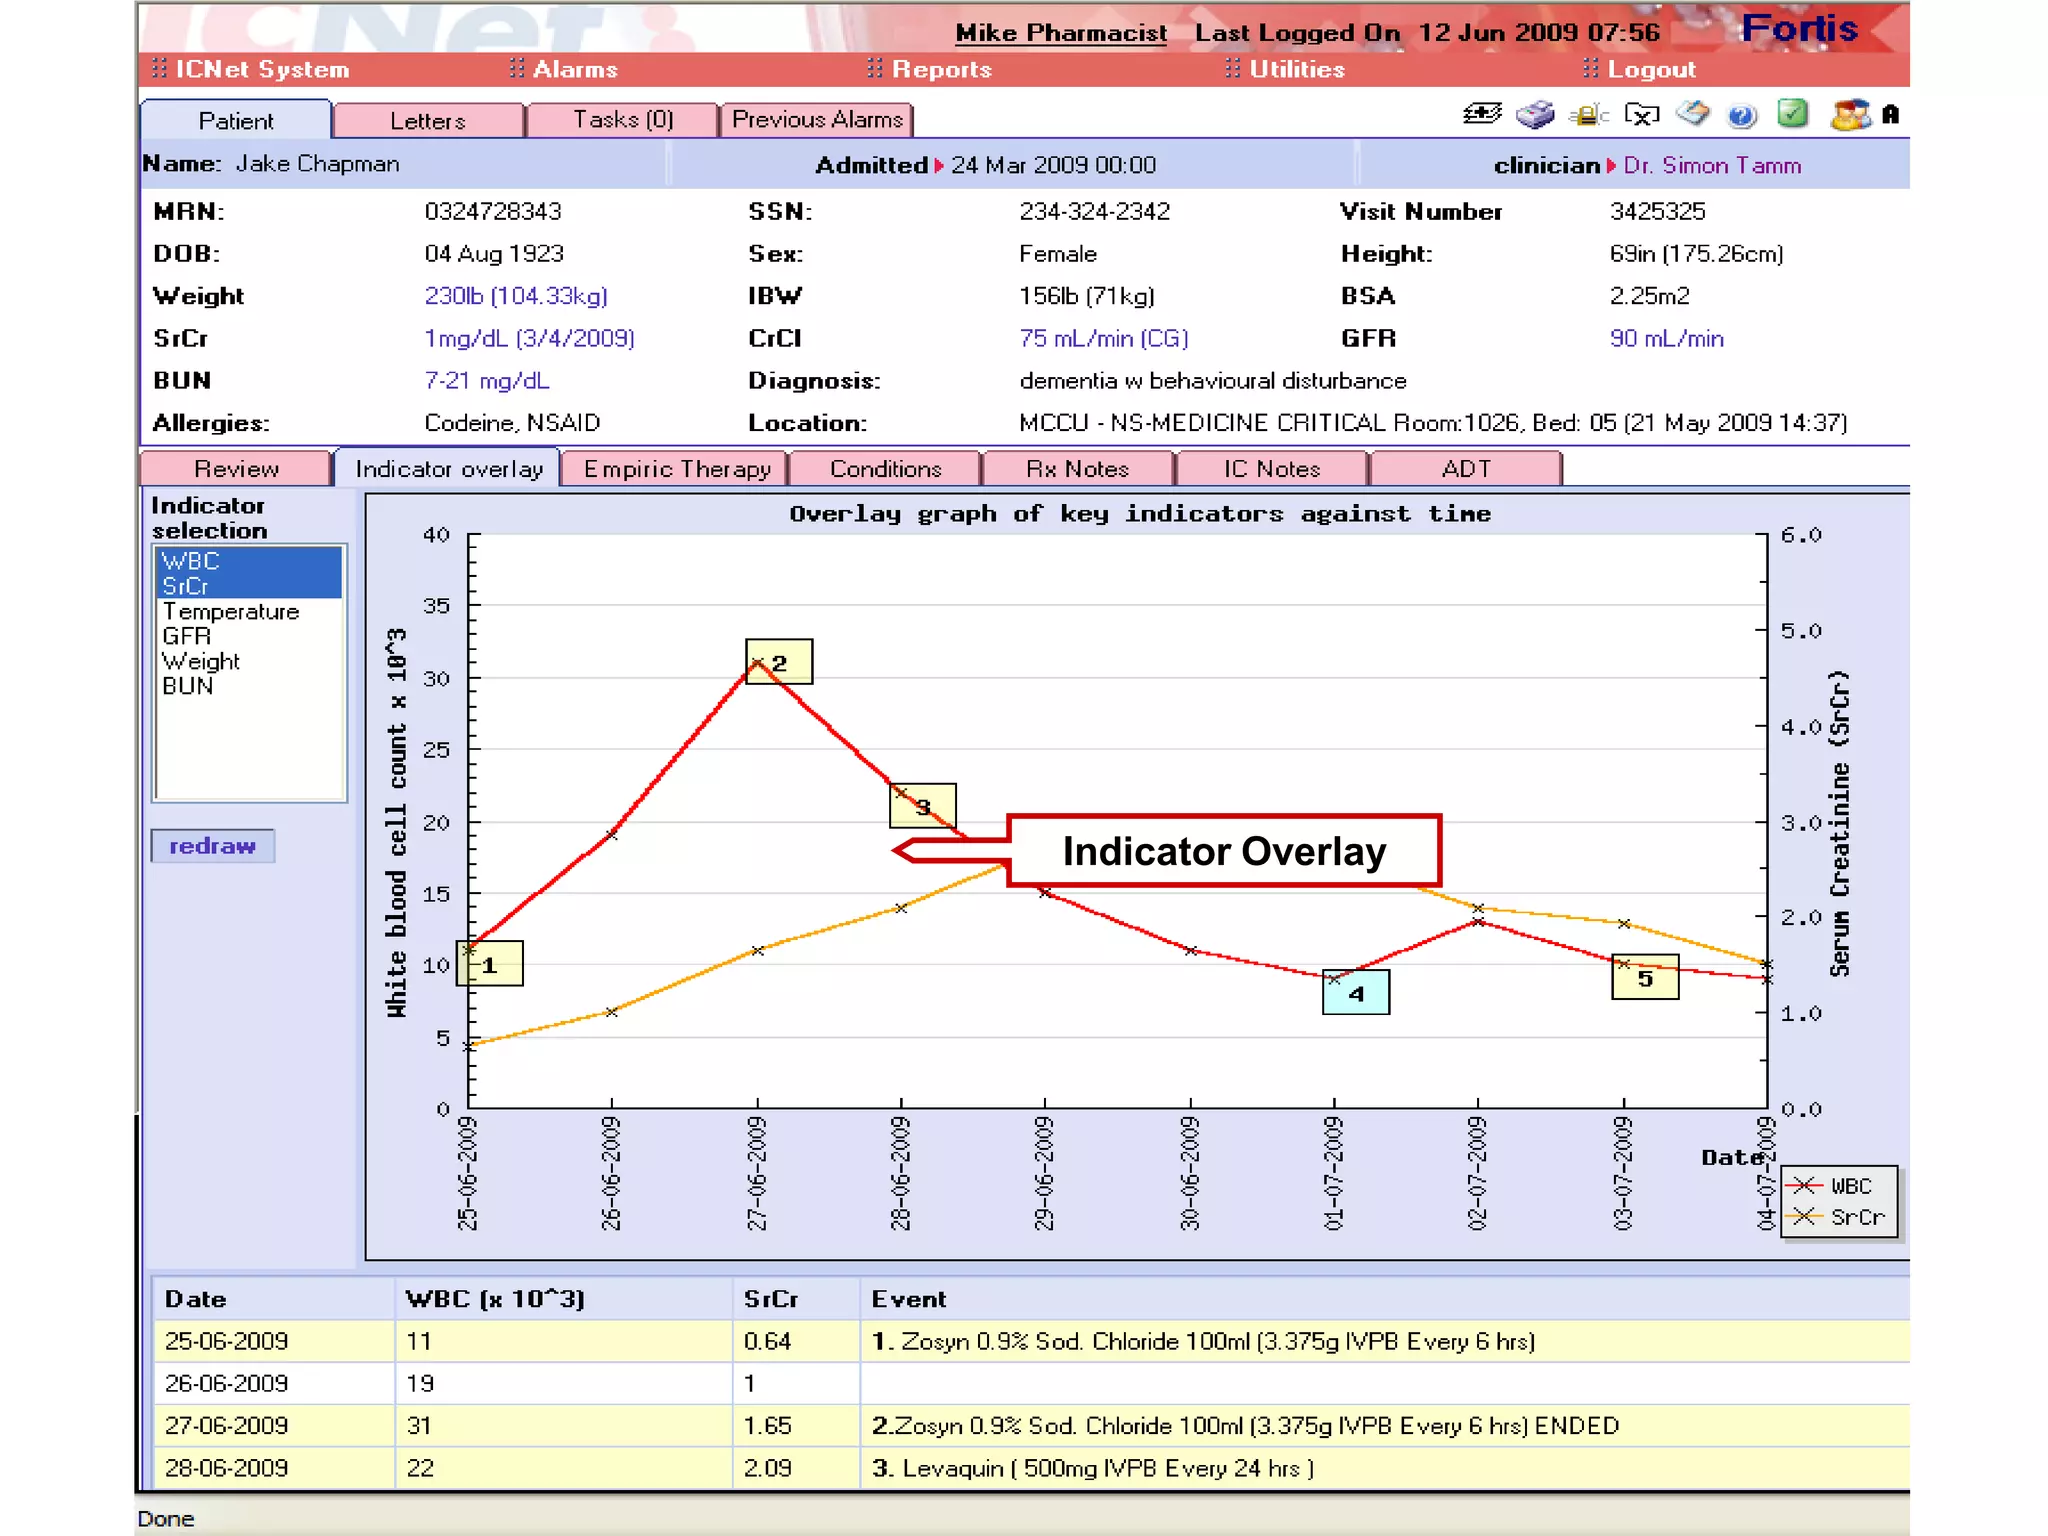Click SrCr value 2.09 in the table
Screen dimensions: 2048x1536
797,1468
